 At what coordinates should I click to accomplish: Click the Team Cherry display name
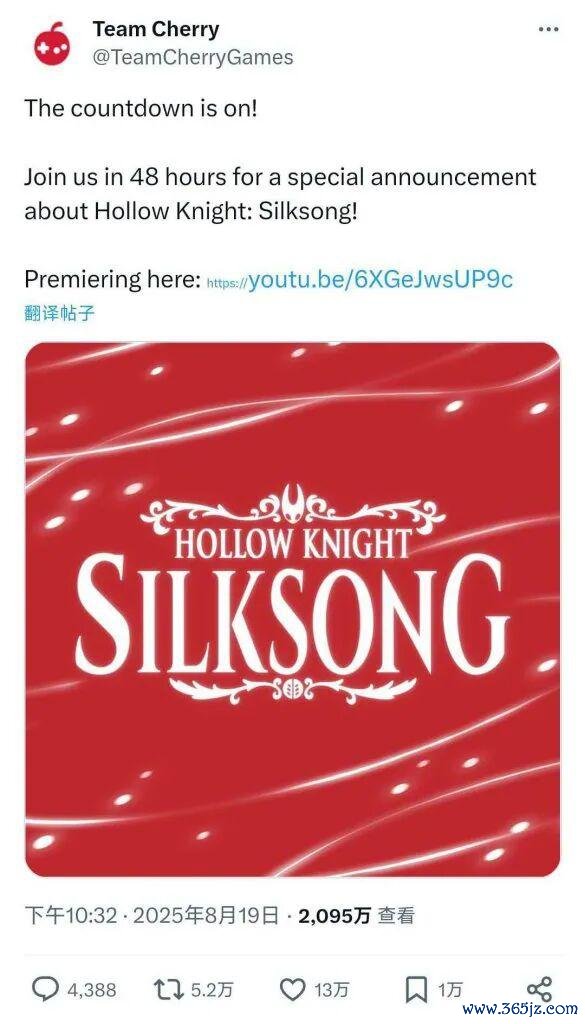coord(156,29)
